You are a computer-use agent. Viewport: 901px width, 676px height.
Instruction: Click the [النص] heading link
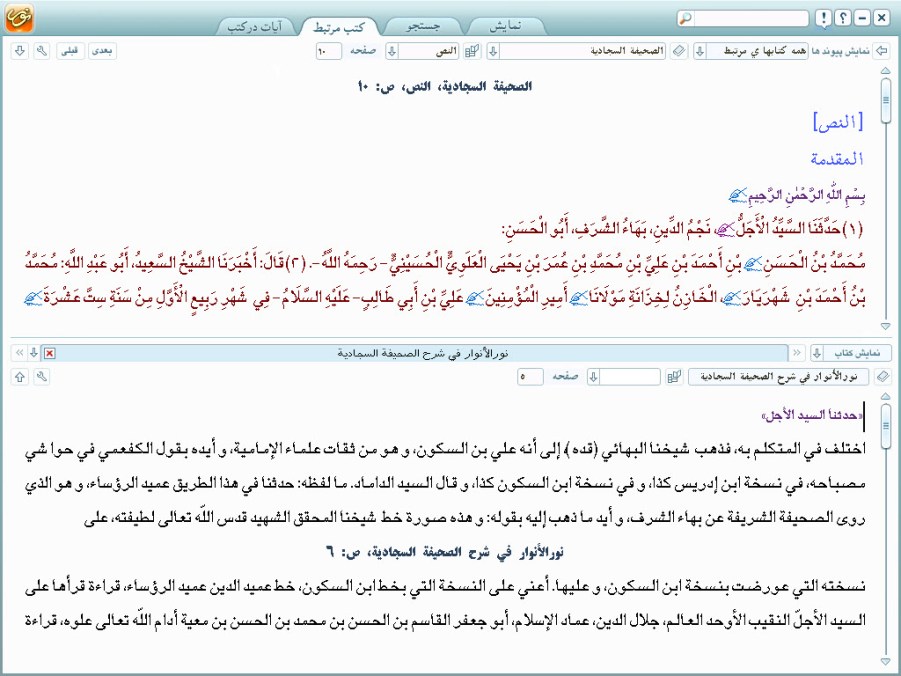pyautogui.click(x=838, y=122)
